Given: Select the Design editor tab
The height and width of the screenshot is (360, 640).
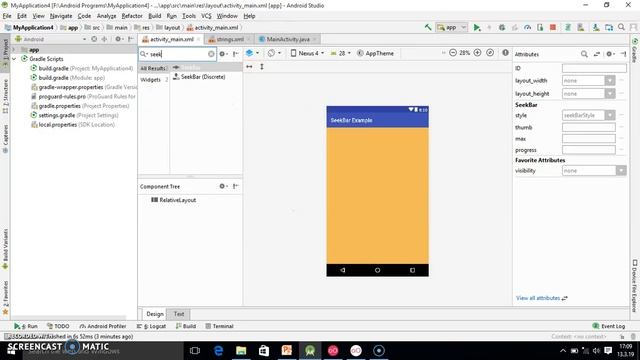Looking at the screenshot, I should 155,314.
